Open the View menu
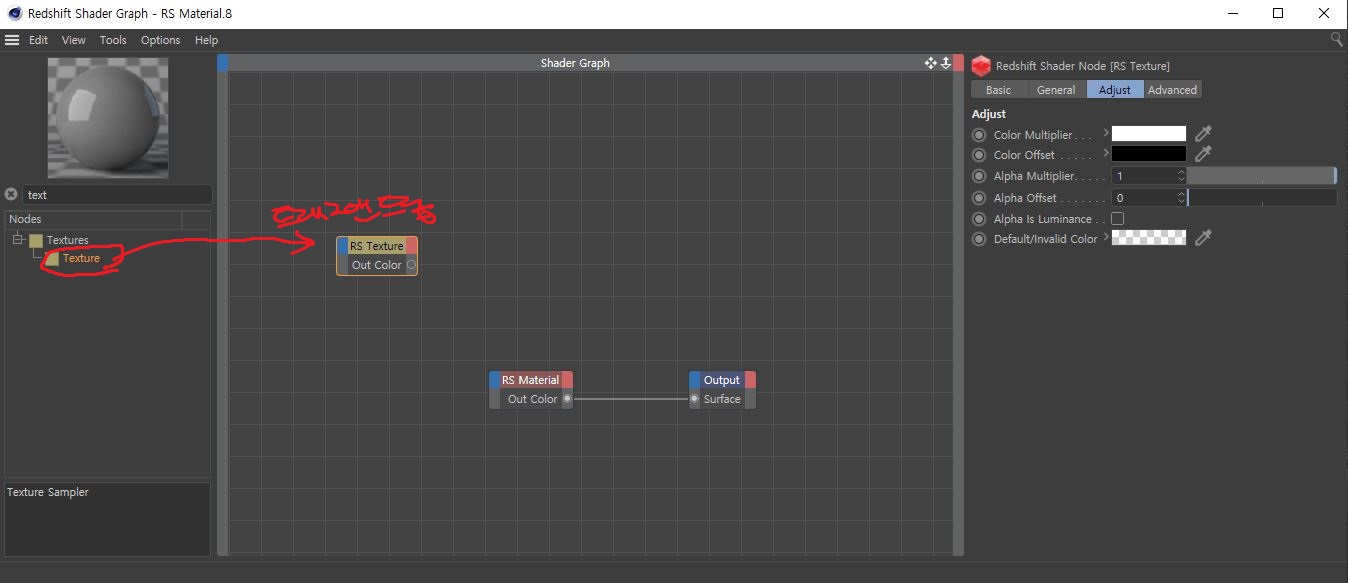 tap(74, 40)
